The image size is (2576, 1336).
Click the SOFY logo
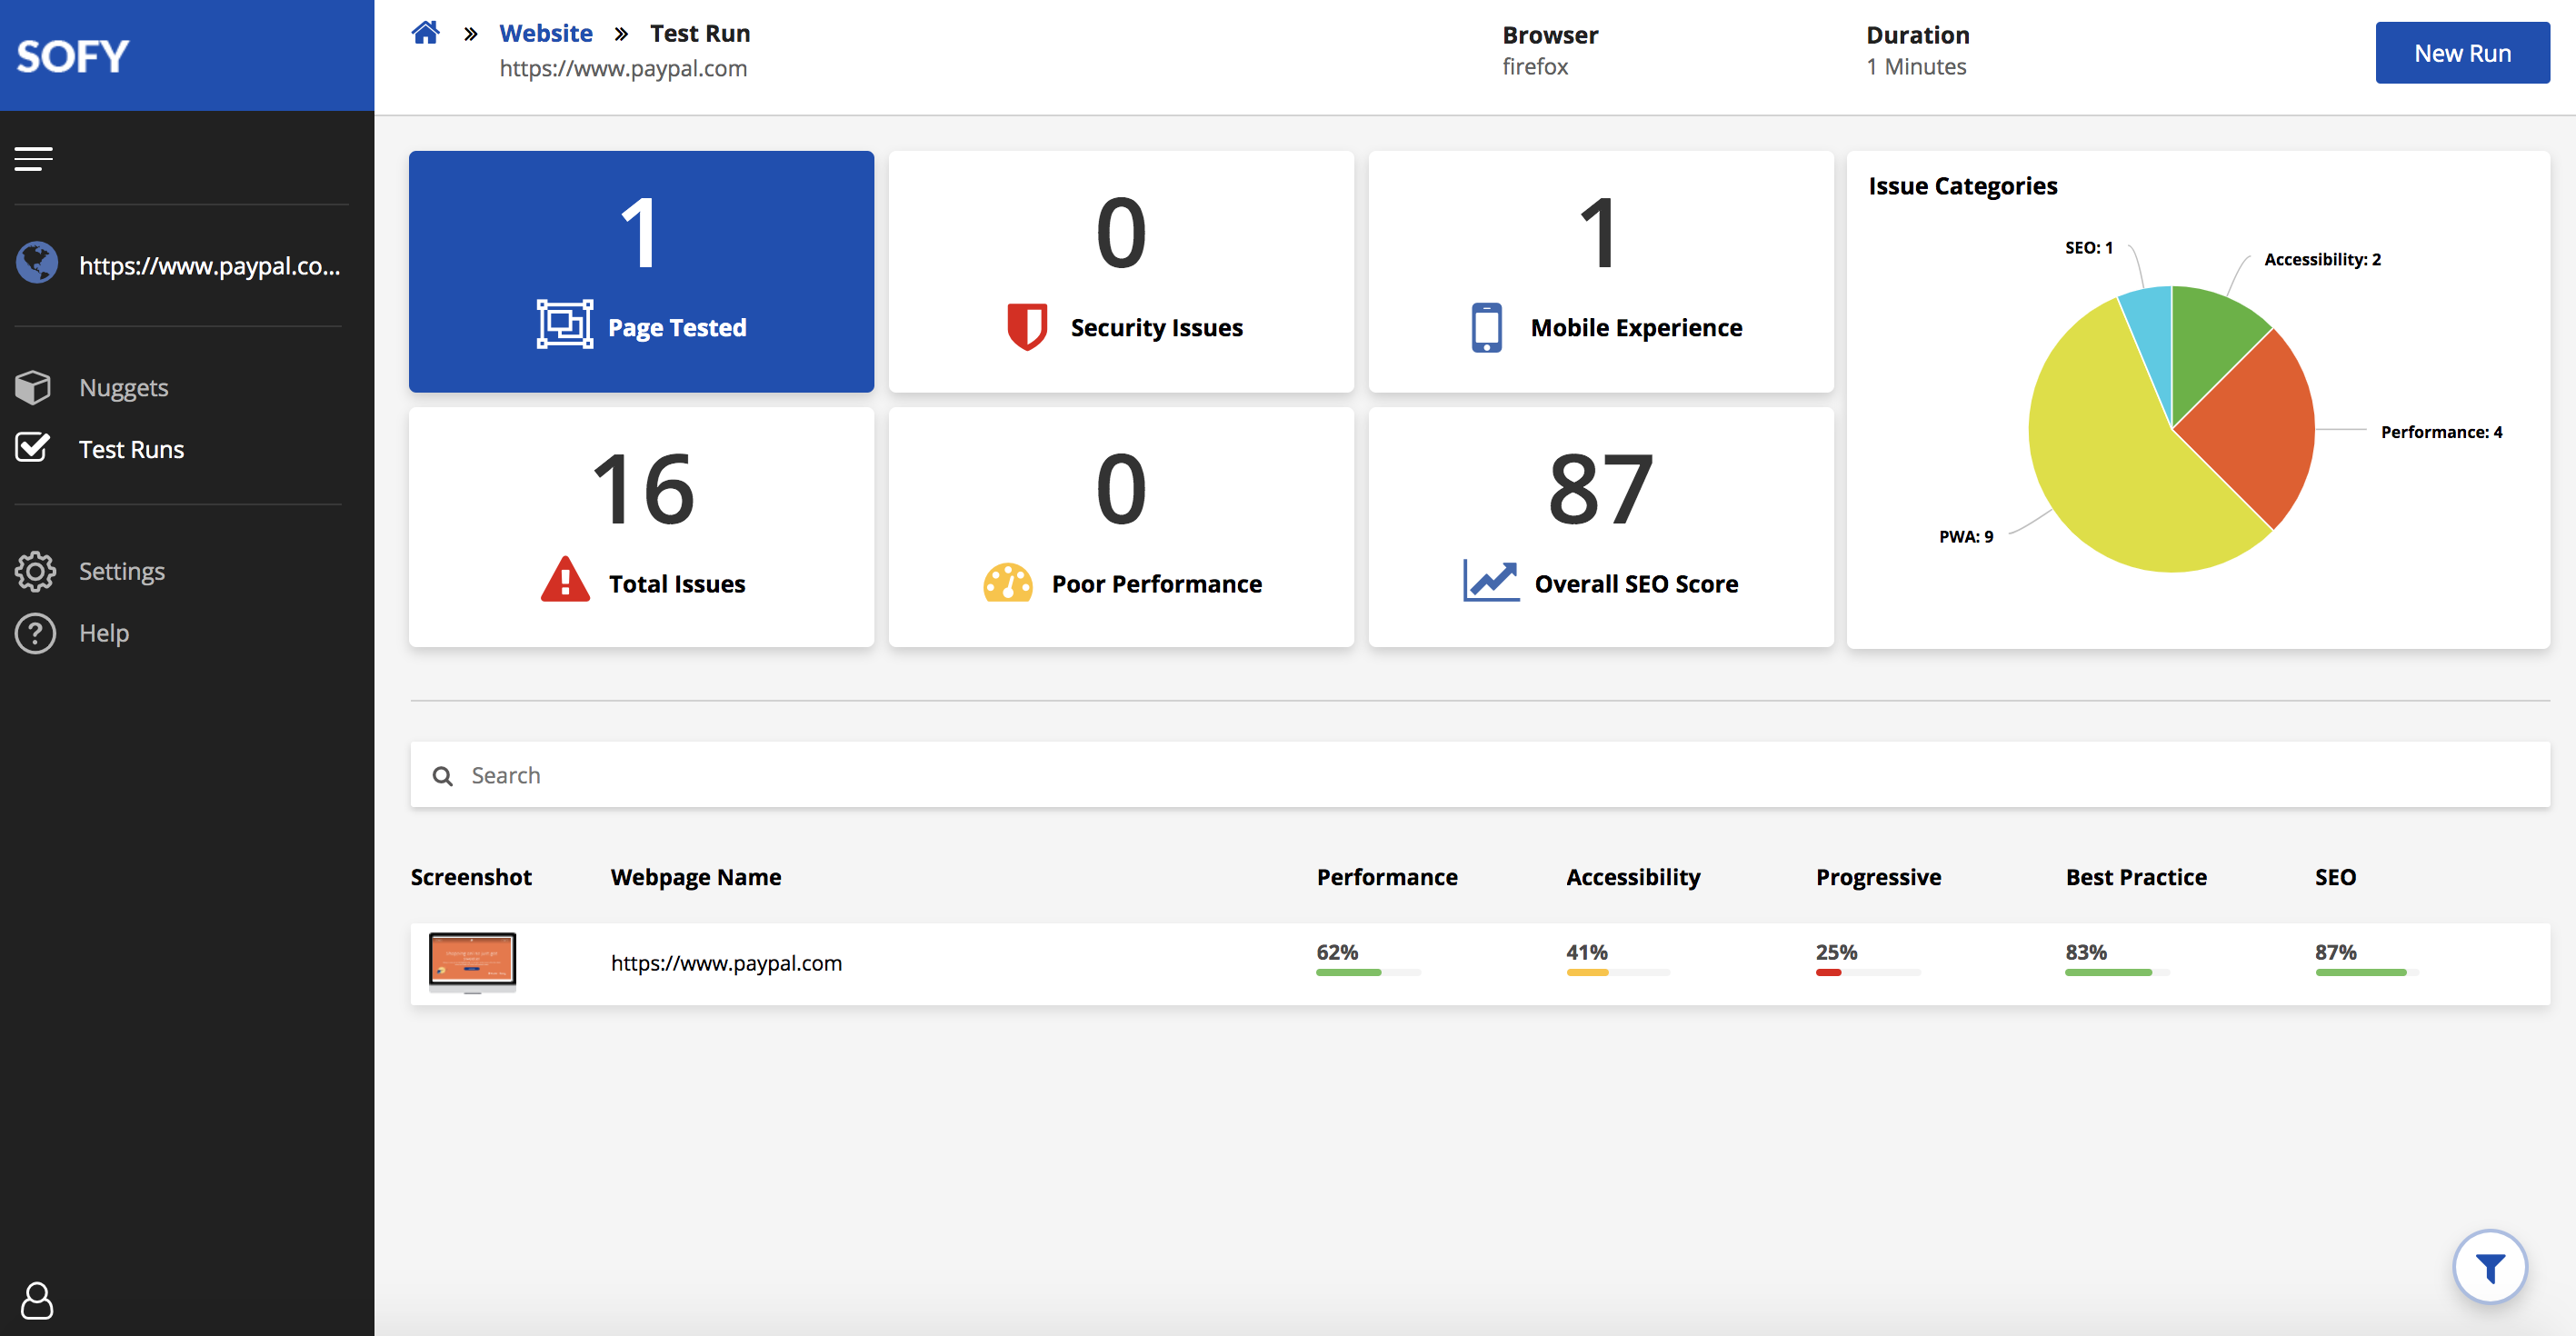pos(73,56)
